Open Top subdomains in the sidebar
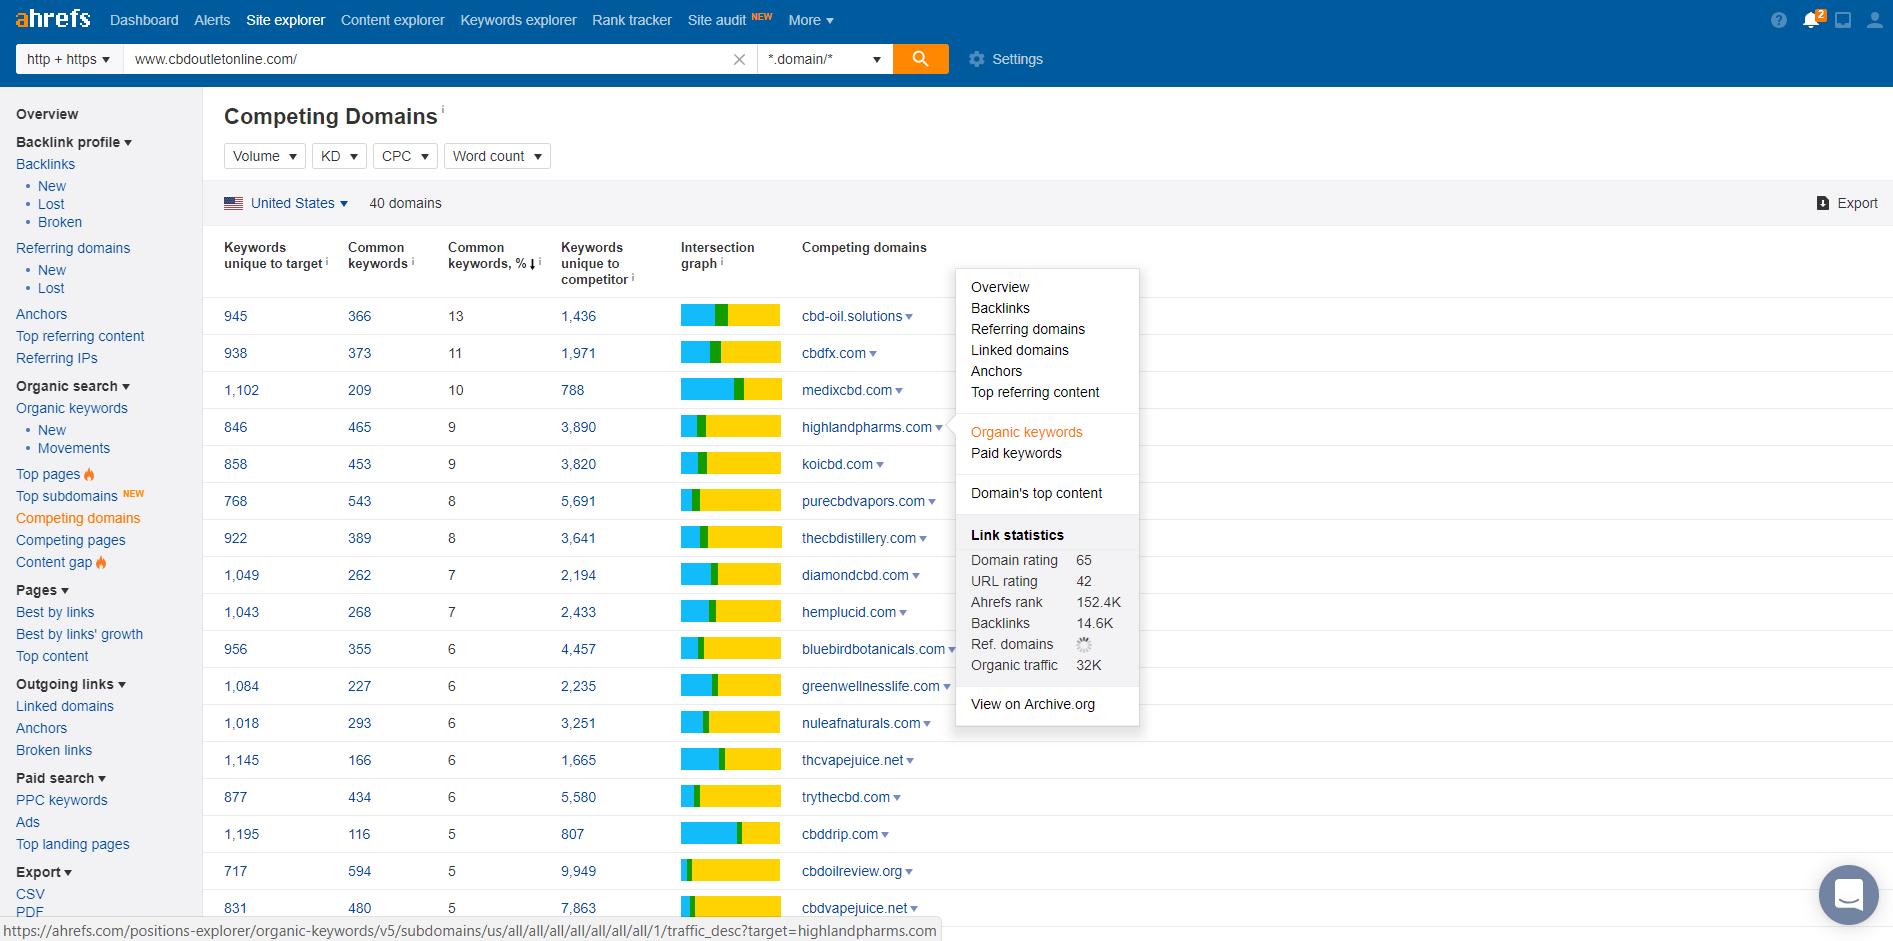This screenshot has height=941, width=1893. [67, 496]
